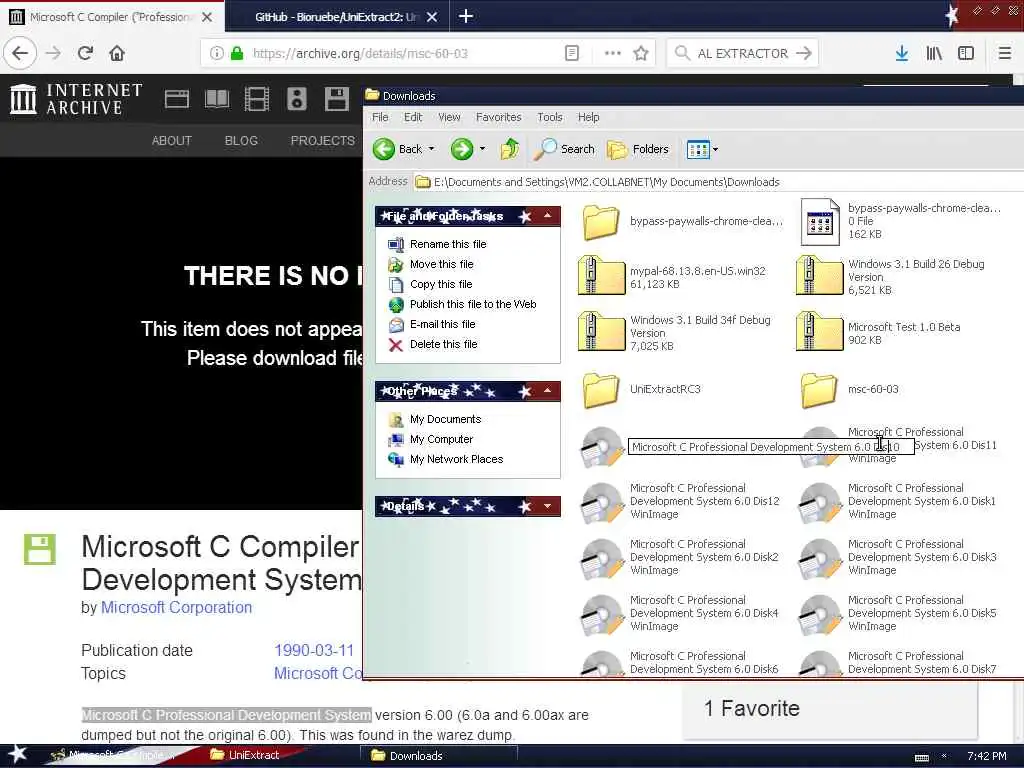1024x768 pixels.
Task: Open the Favorites menu in Downloads
Action: [498, 117]
